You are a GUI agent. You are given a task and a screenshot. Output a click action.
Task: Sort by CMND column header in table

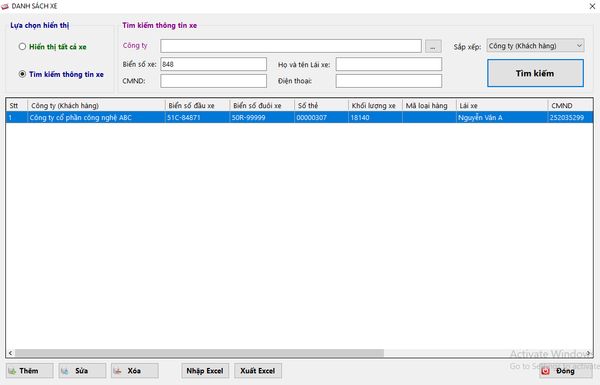tap(570, 106)
